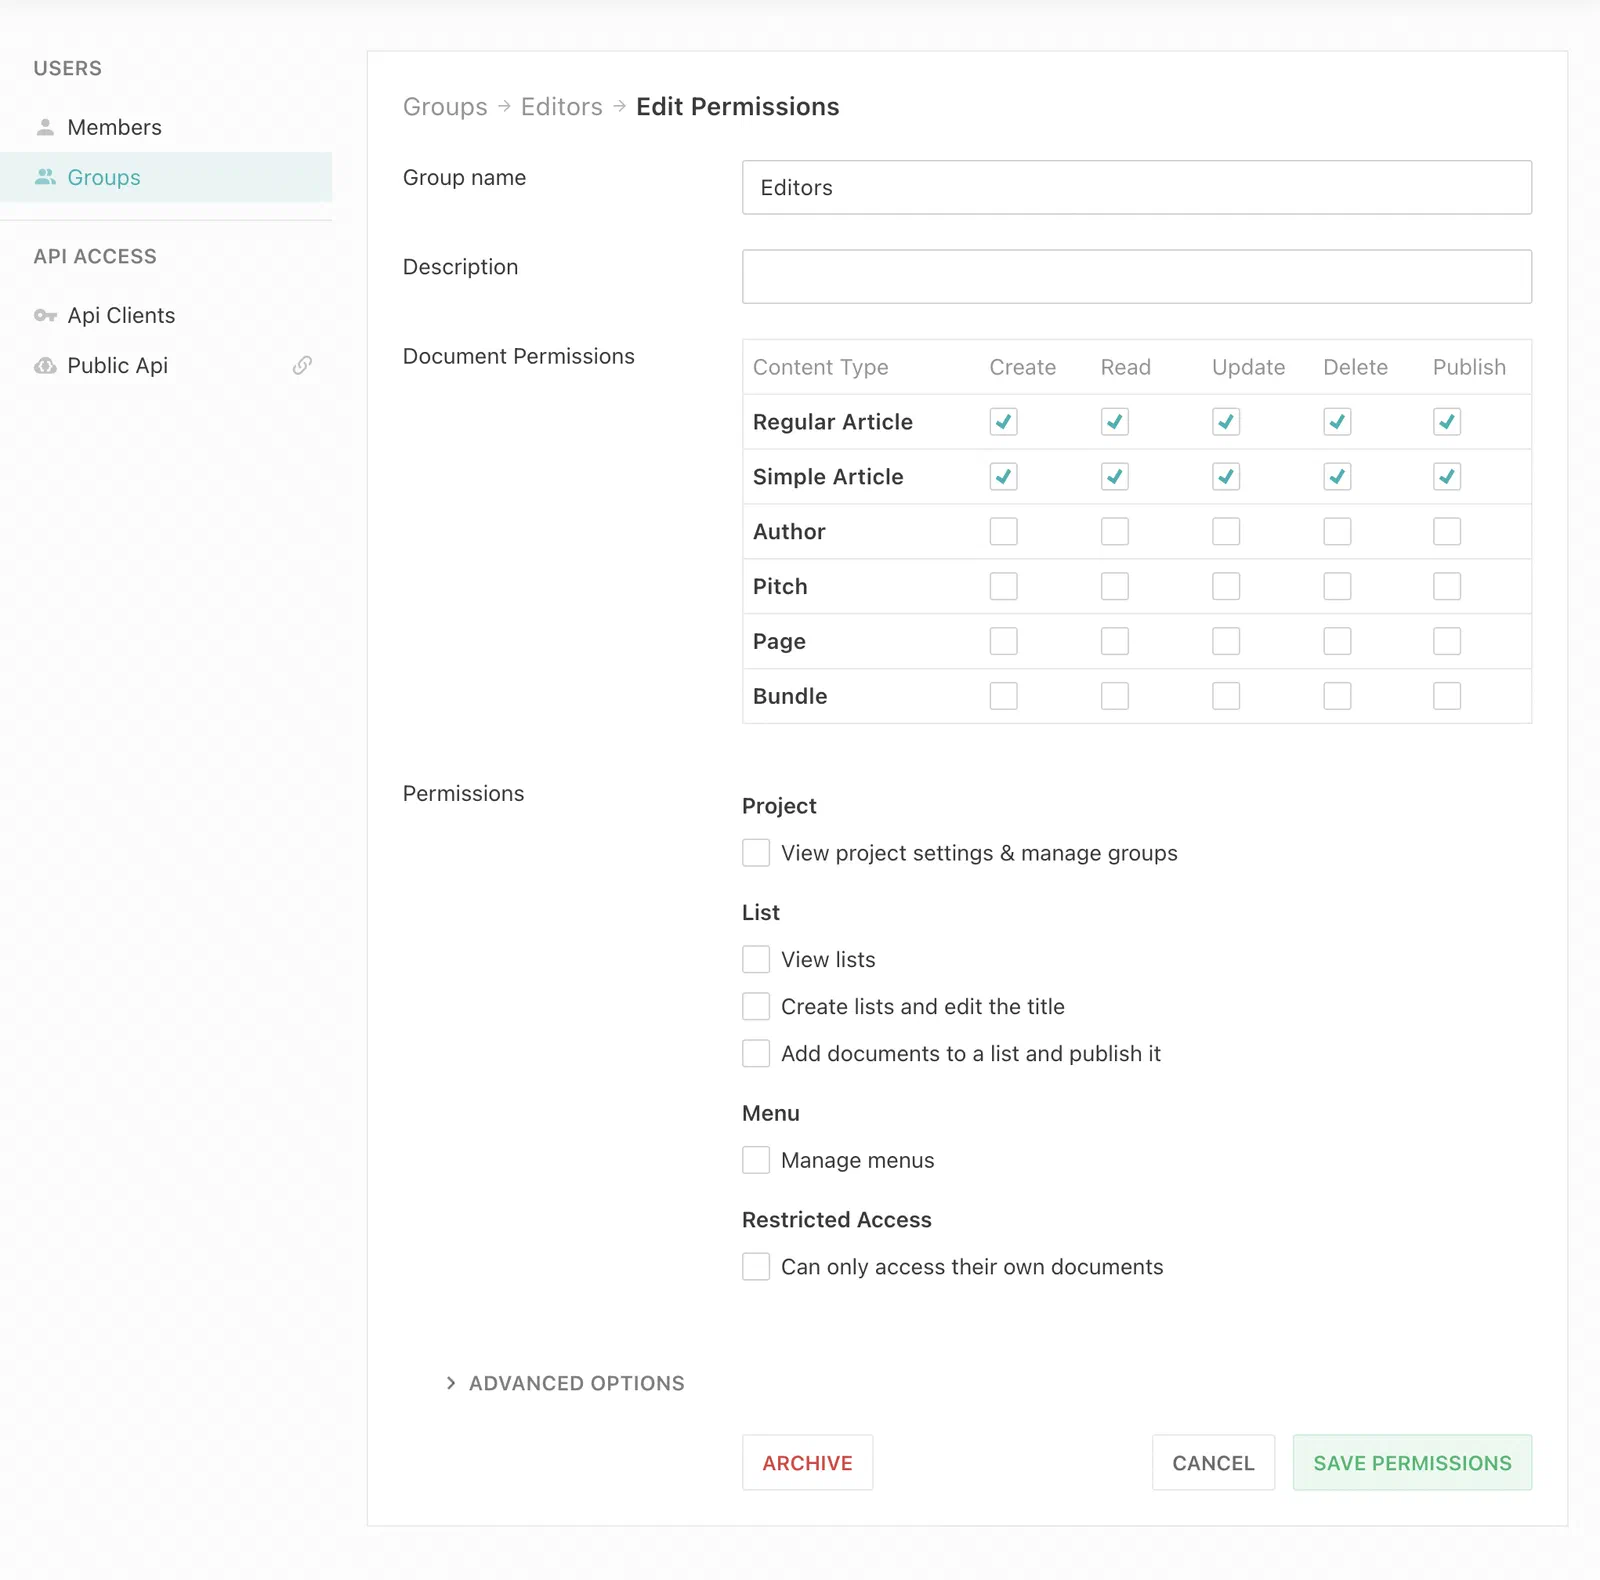Viewport: 1600px width, 1580px height.
Task: Enable Read for Author
Action: (1115, 531)
